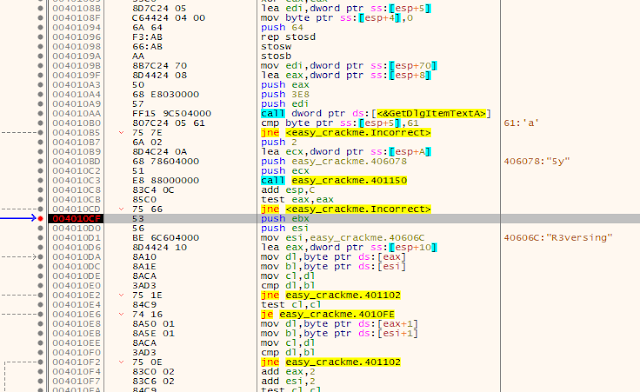This screenshot has height=392, width=640.
Task: Select the je easy_crackme.4010FE instruction
Action: pyautogui.click(x=328, y=314)
